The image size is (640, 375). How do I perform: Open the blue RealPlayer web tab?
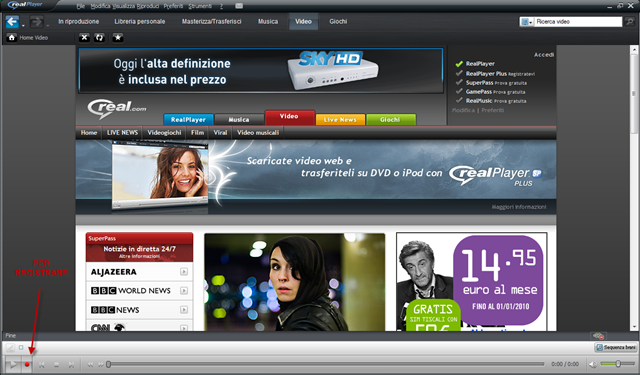click(x=188, y=120)
